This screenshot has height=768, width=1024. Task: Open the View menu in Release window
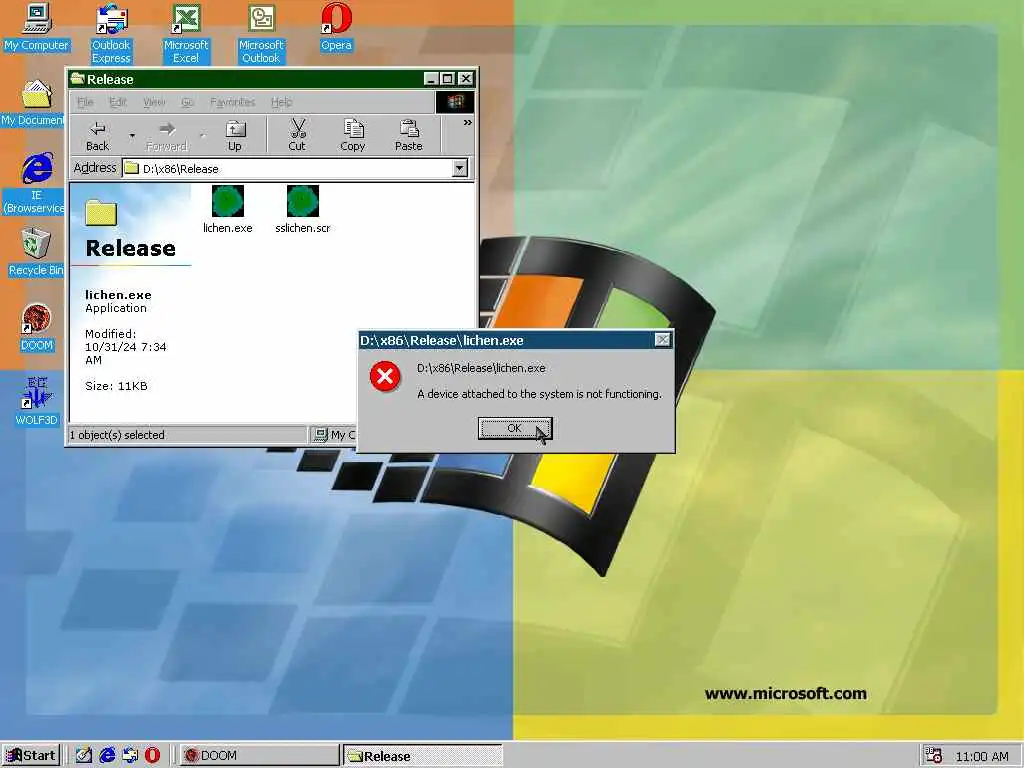(x=154, y=102)
